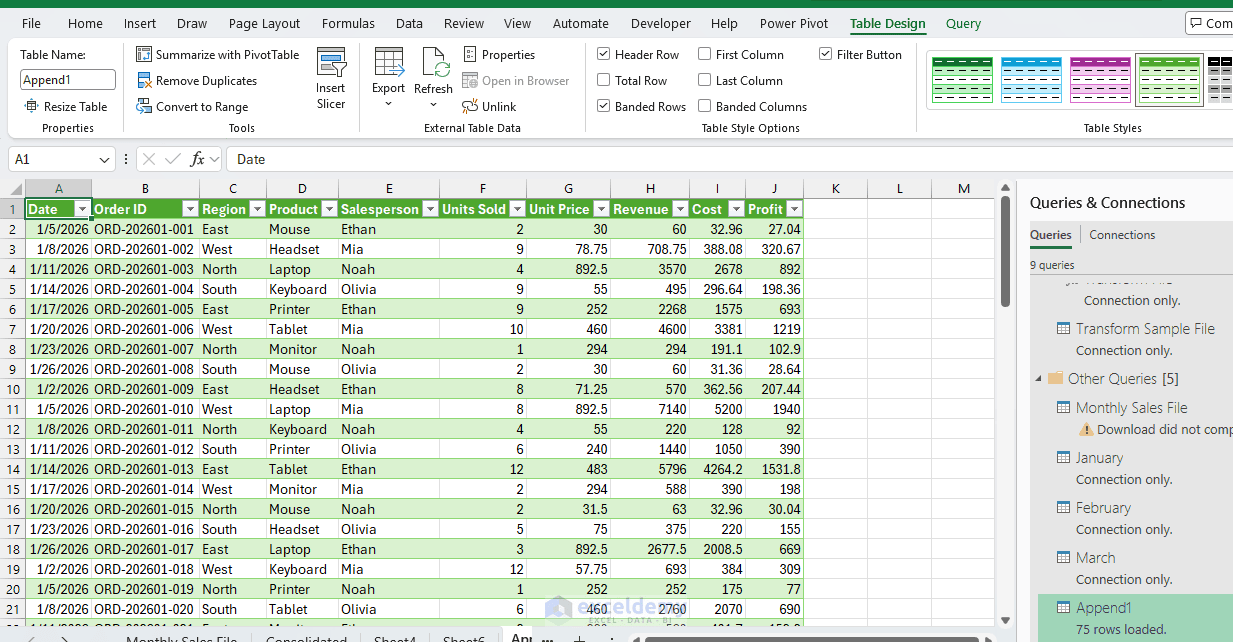Select the magenta table style swatch
Screen dimensions: 1233x642
1100,80
